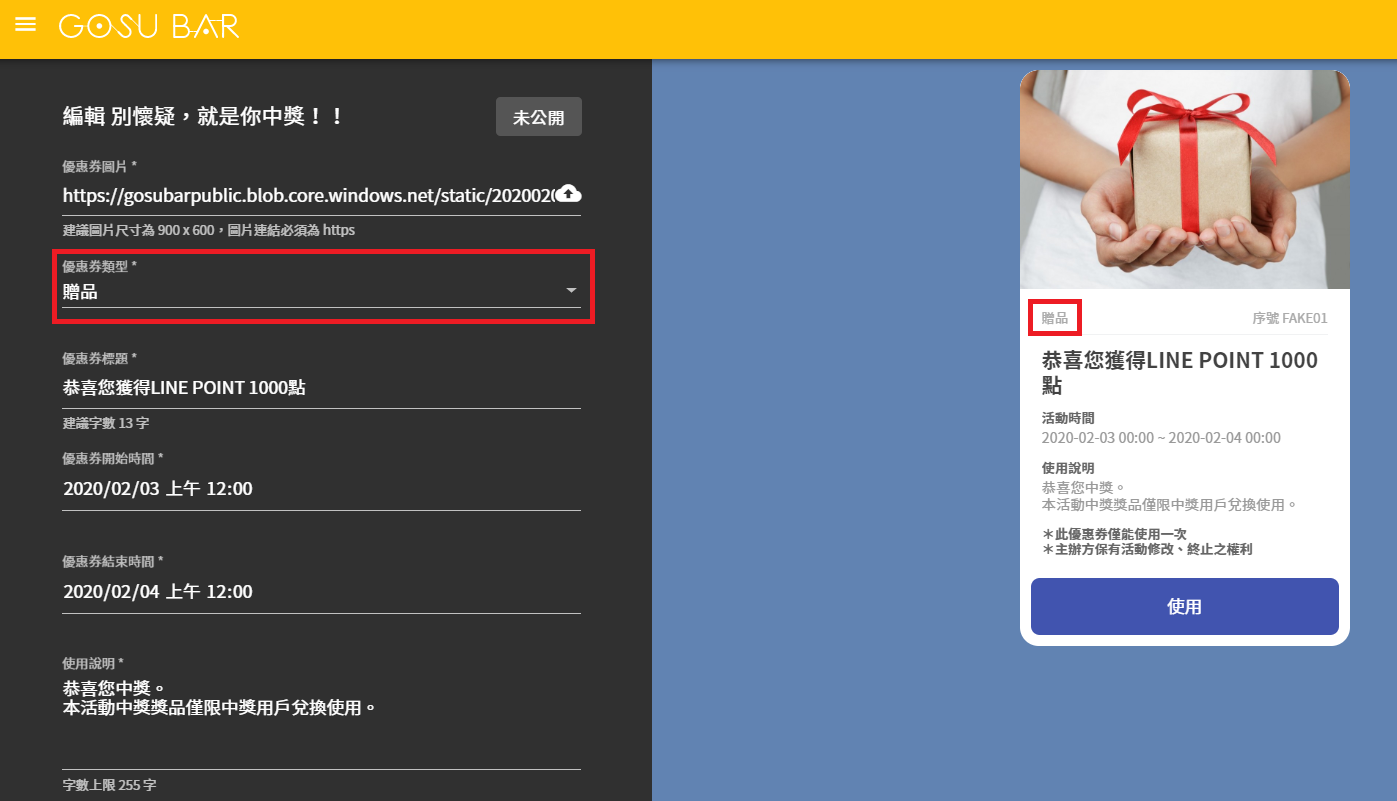
Task: Edit the coupon title field 恭喜您獲得LINE POINT 1000點
Action: click(321, 388)
